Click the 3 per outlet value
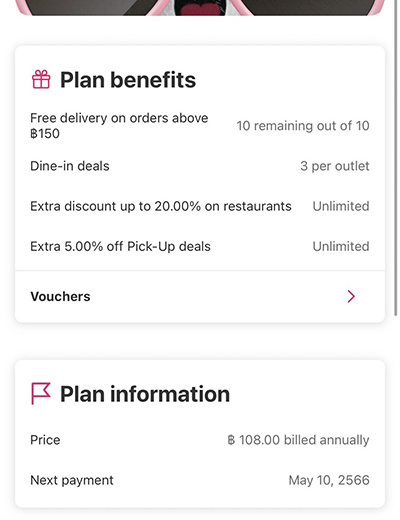This screenshot has height=520, width=400. coord(335,166)
